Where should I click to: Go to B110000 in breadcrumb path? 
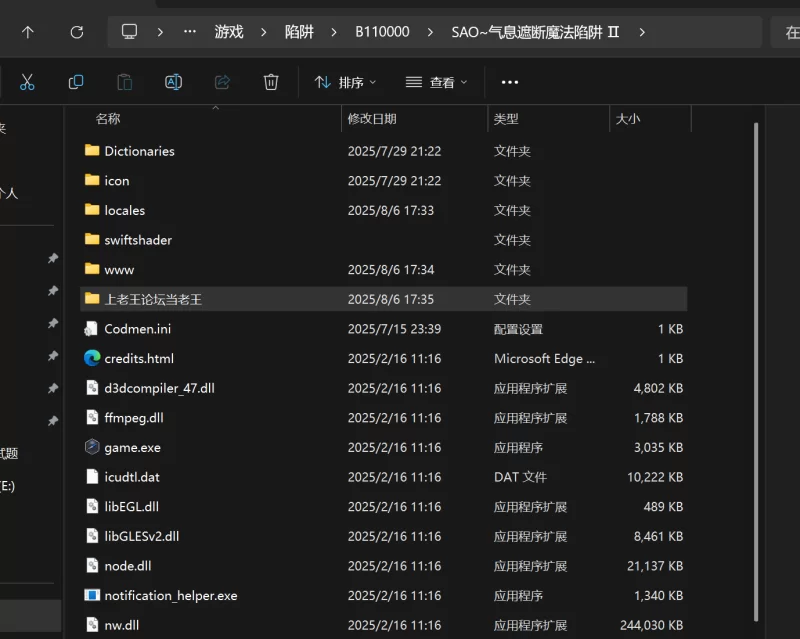click(x=382, y=32)
